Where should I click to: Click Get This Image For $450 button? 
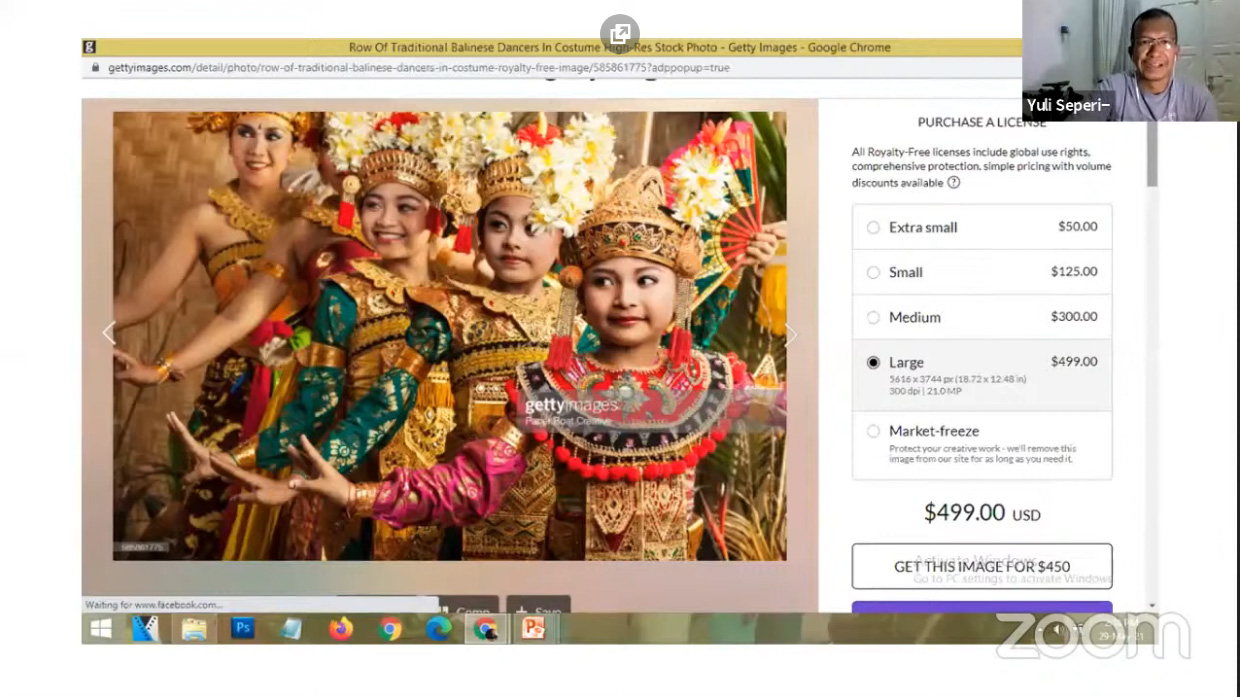point(981,566)
